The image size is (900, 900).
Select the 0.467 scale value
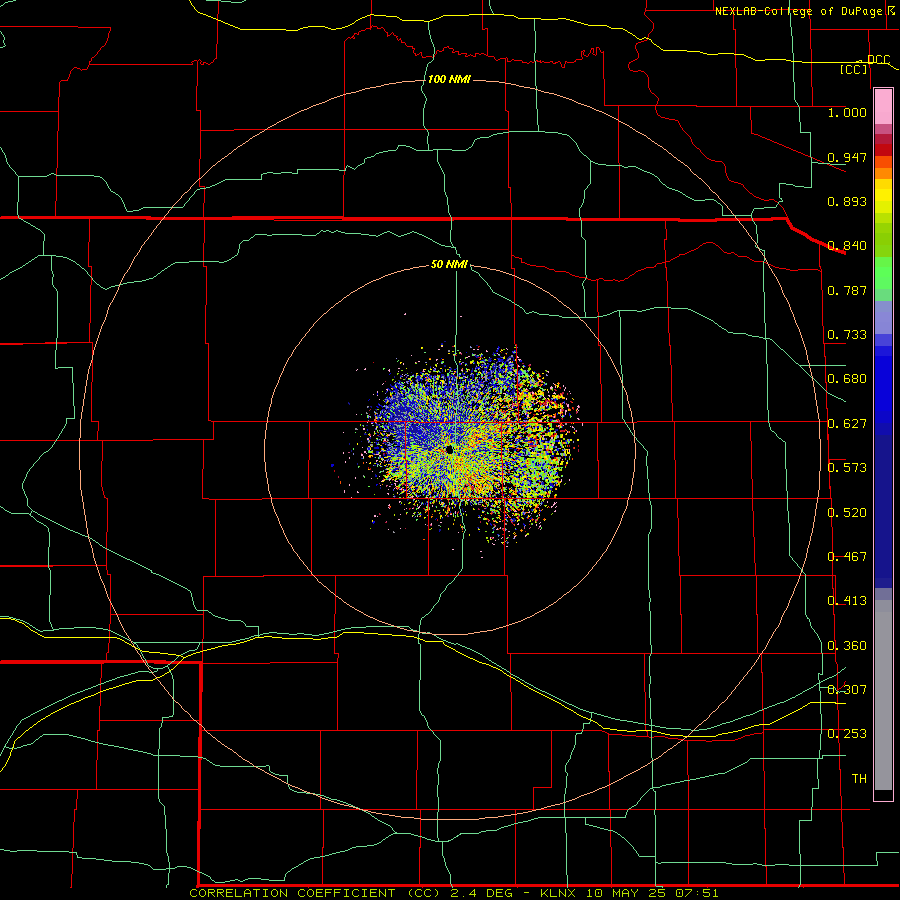[847, 557]
